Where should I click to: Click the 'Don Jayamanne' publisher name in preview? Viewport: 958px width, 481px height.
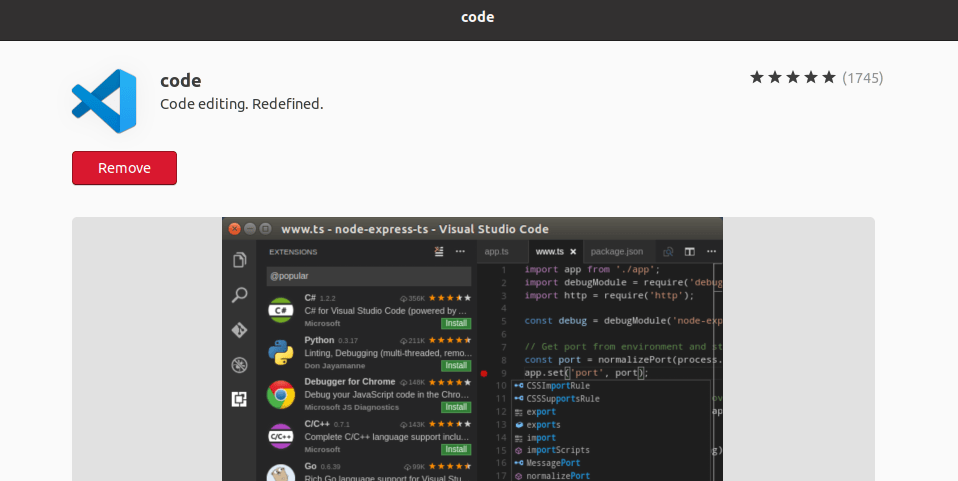[335, 365]
